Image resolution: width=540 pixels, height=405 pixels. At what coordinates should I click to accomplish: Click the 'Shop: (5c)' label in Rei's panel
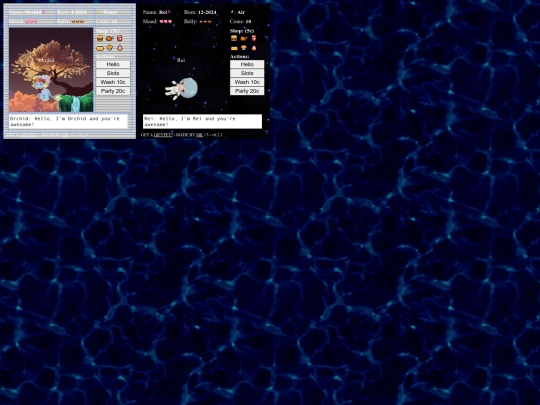click(242, 31)
